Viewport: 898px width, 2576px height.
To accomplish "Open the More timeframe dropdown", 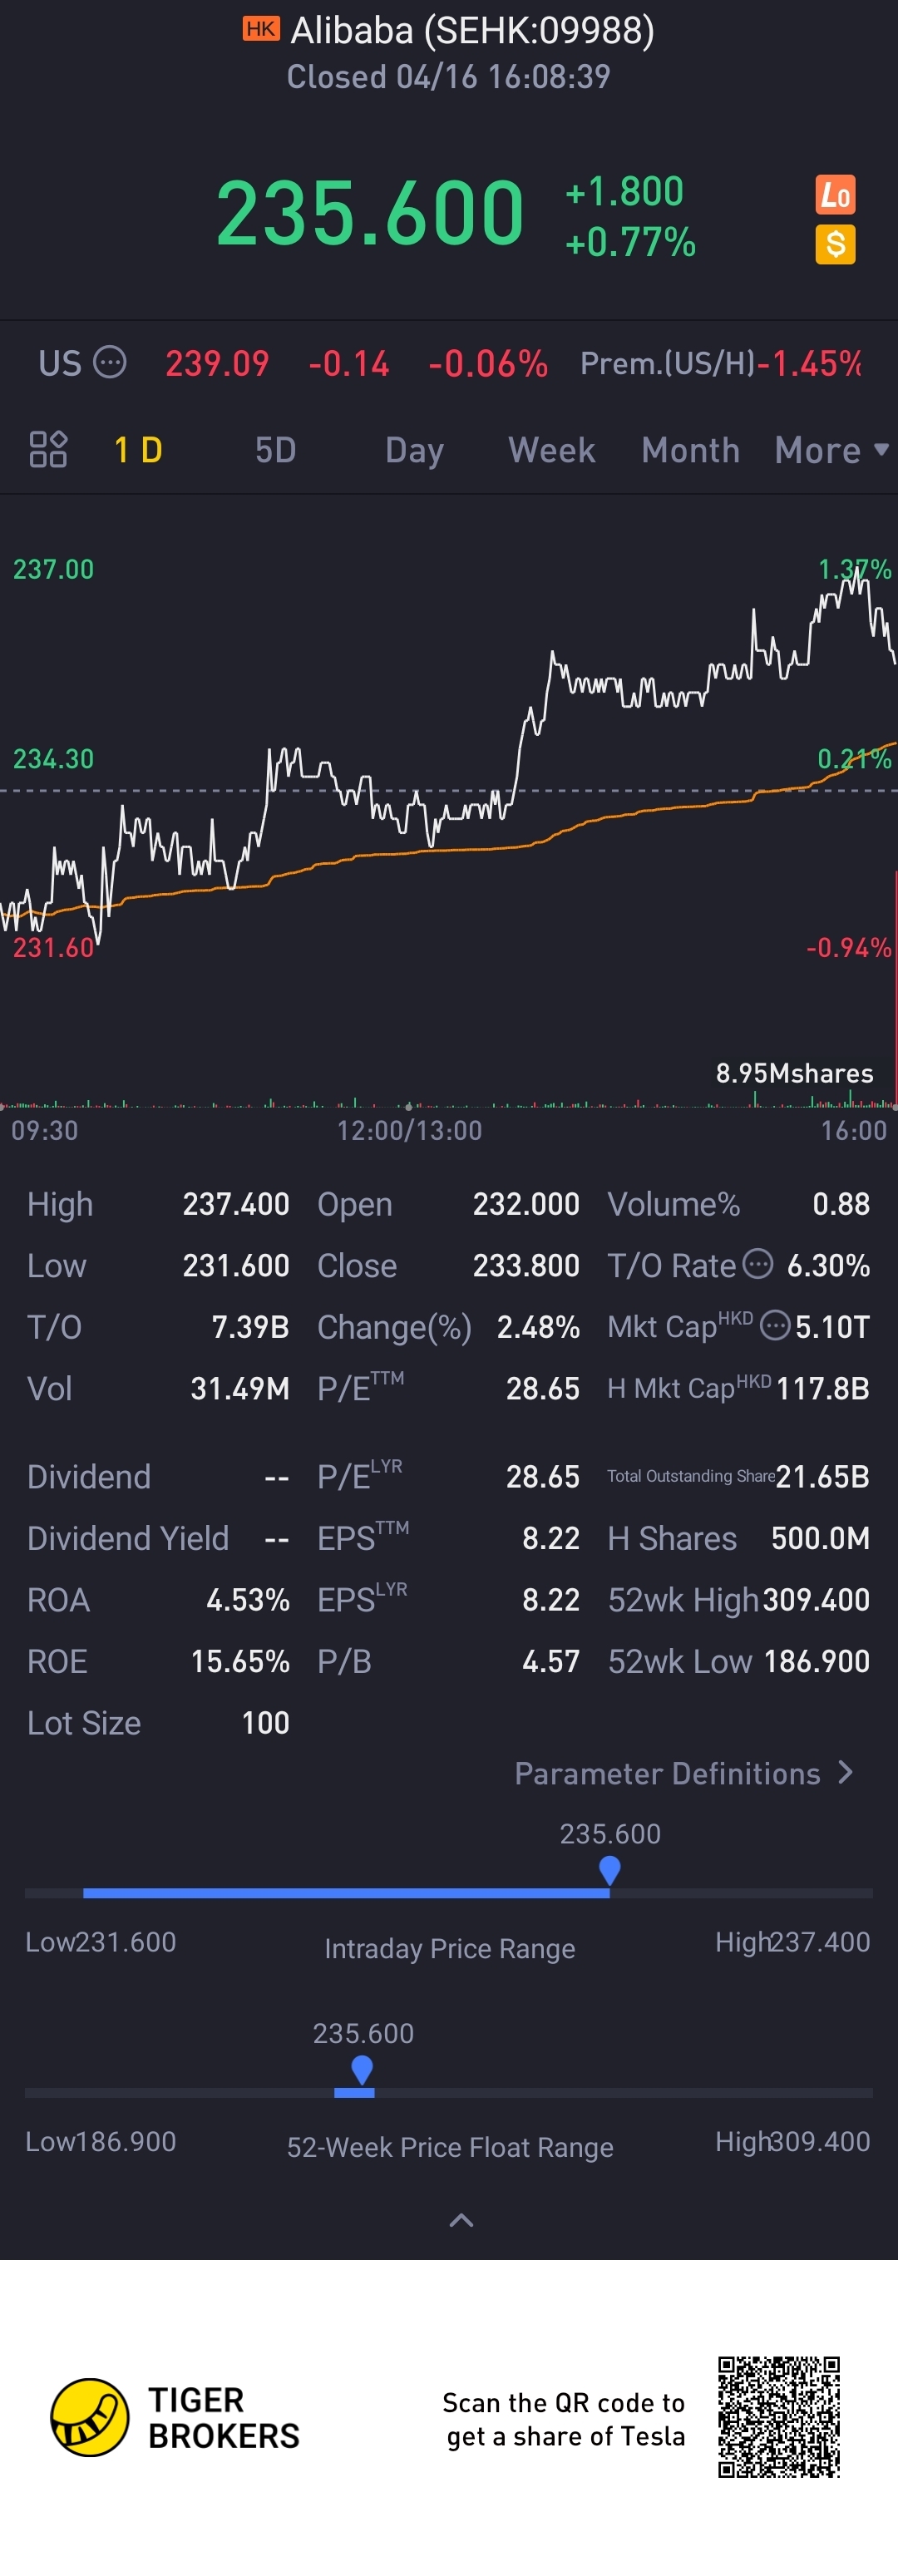I will pyautogui.click(x=830, y=450).
